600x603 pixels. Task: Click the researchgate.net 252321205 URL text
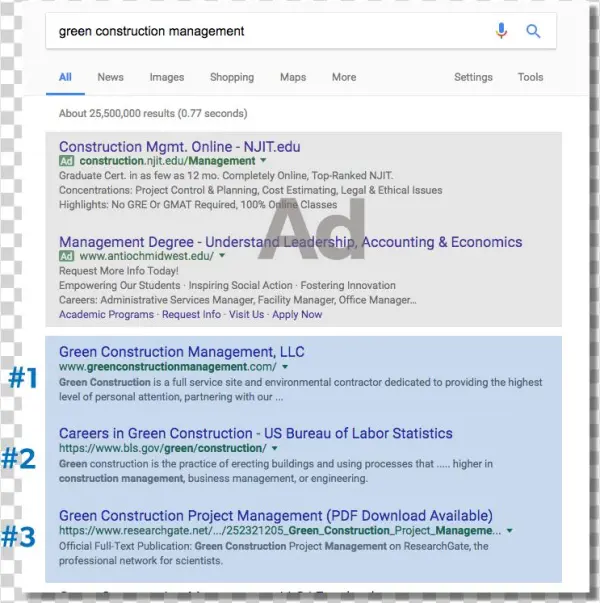pyautogui.click(x=280, y=531)
